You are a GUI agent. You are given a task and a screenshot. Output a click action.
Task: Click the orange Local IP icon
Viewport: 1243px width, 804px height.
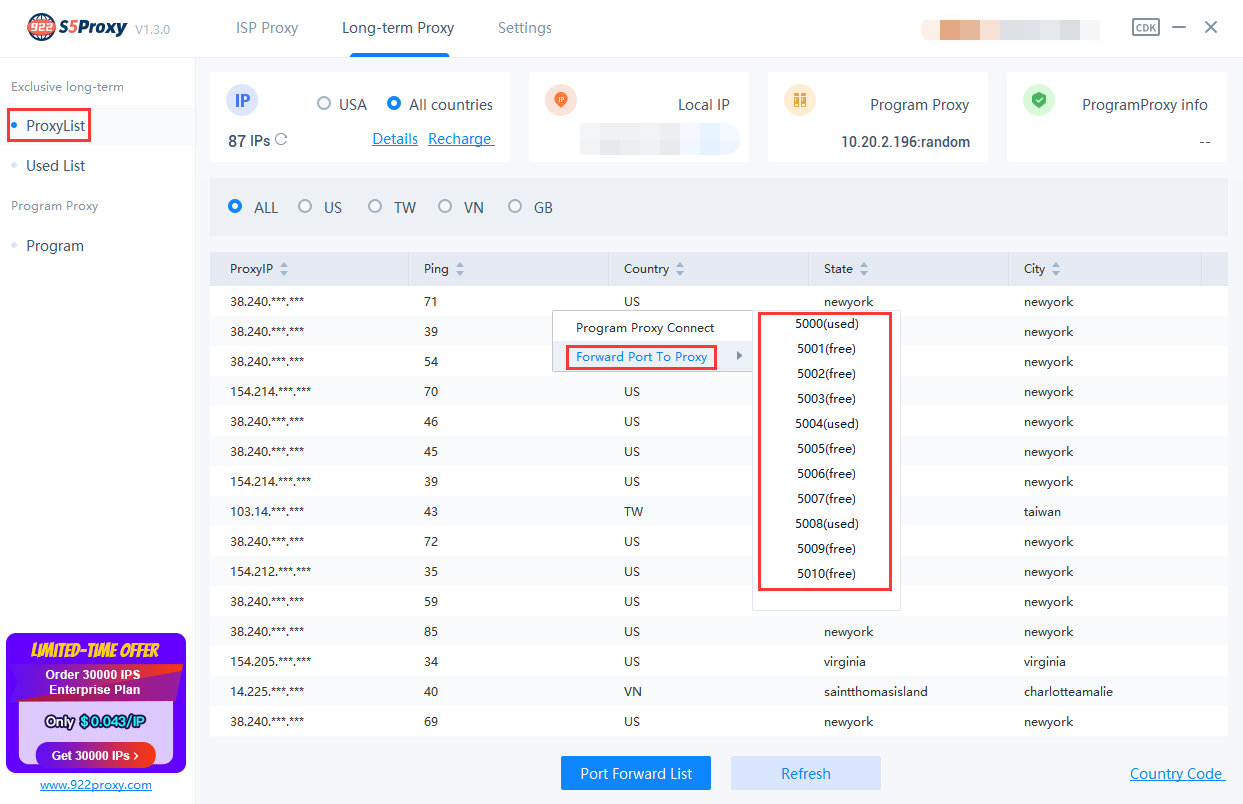(561, 100)
